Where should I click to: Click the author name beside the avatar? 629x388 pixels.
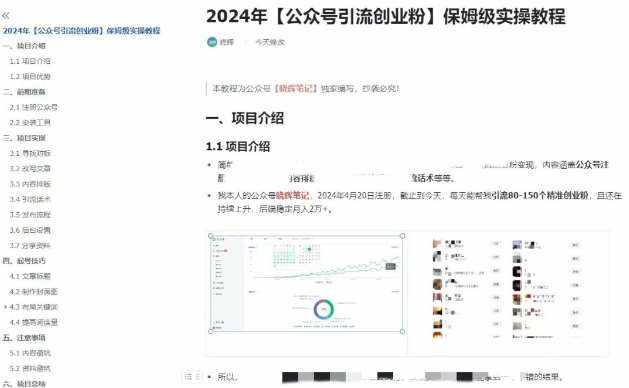[227, 42]
